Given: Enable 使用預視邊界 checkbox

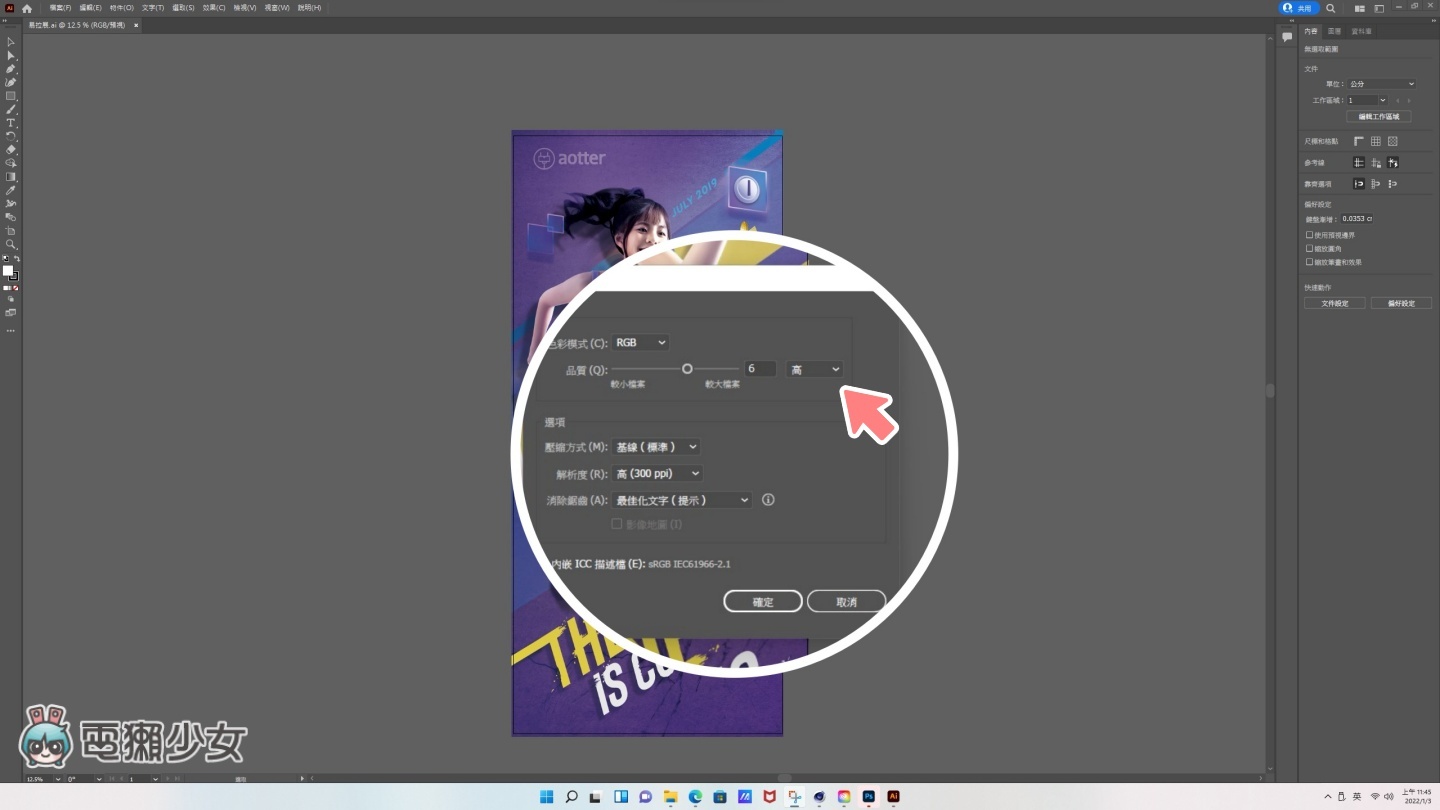Looking at the screenshot, I should [1310, 235].
